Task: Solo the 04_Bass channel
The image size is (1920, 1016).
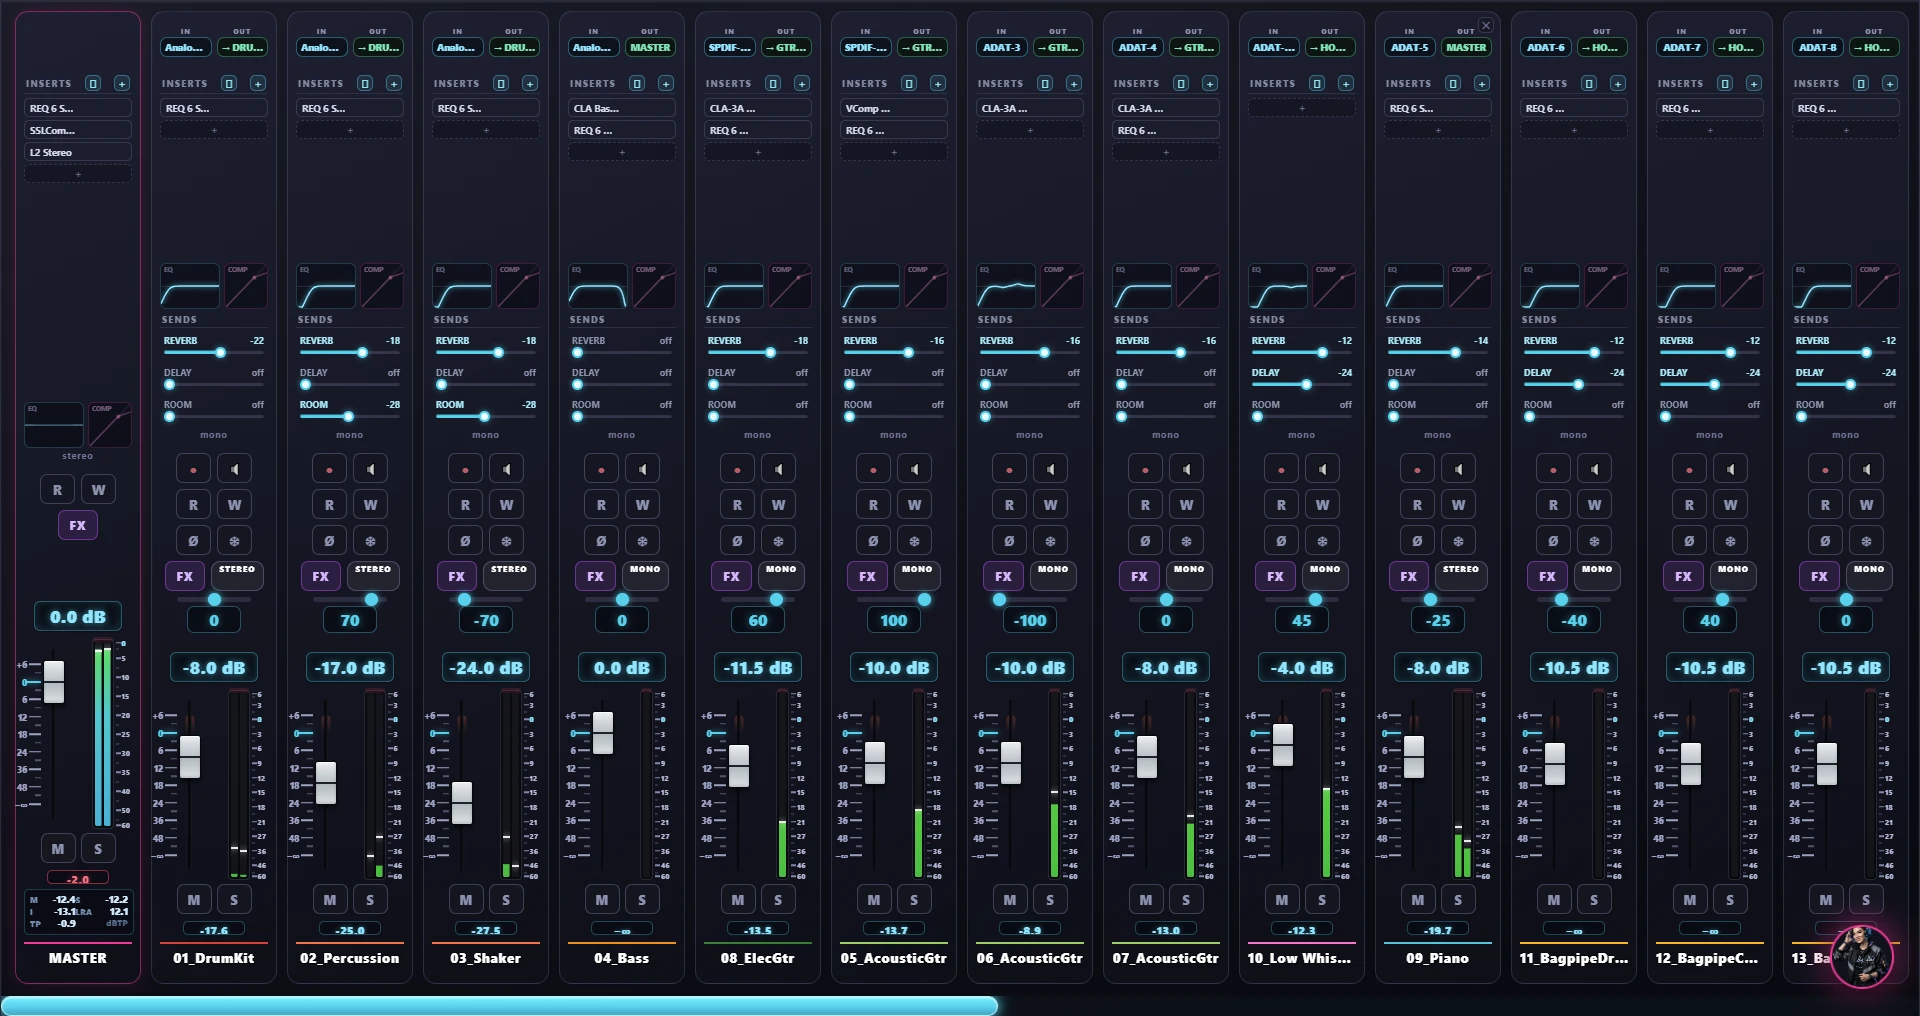Action: click(x=642, y=900)
